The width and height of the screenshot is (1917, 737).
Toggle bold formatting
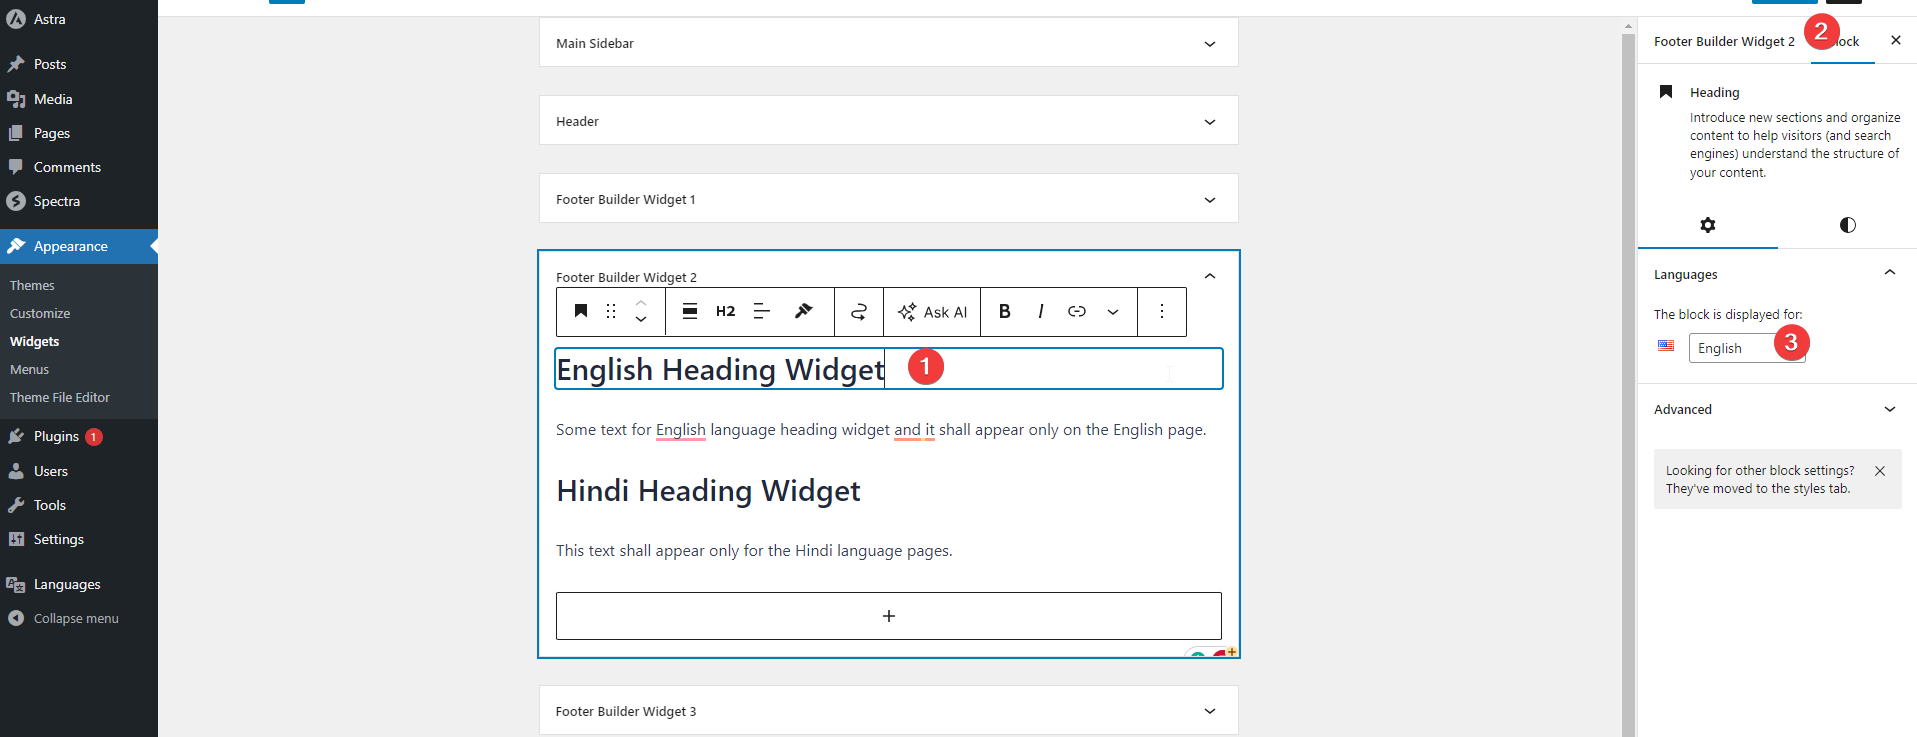click(x=1005, y=311)
